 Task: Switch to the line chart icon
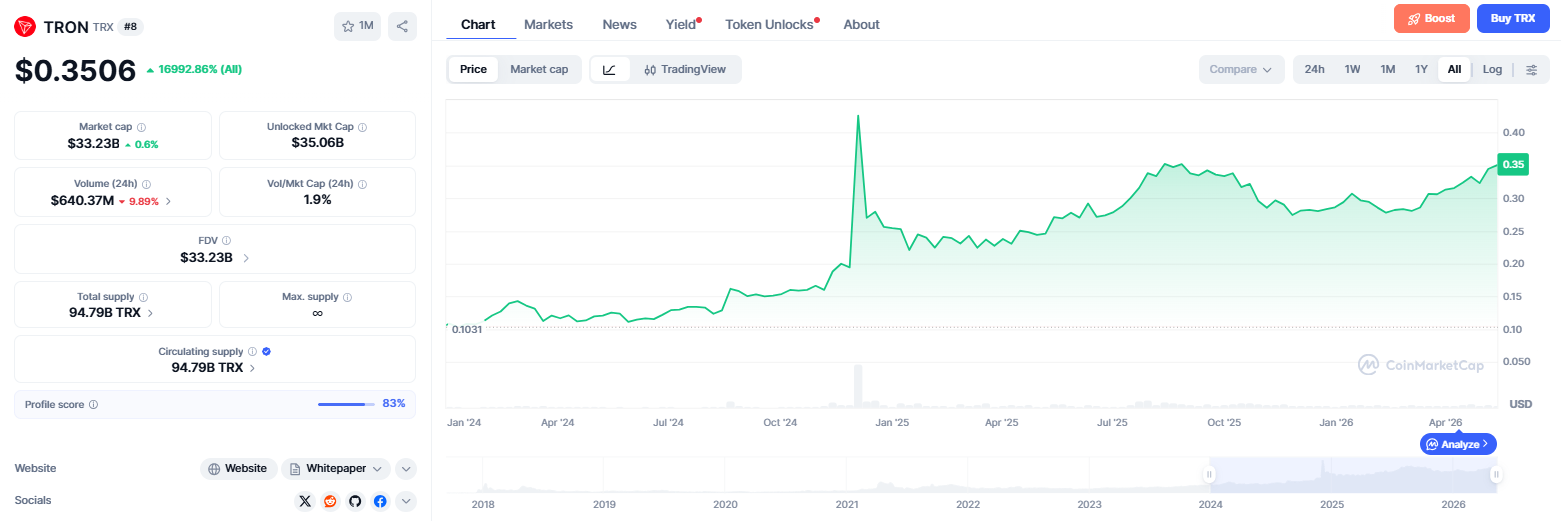pyautogui.click(x=610, y=69)
